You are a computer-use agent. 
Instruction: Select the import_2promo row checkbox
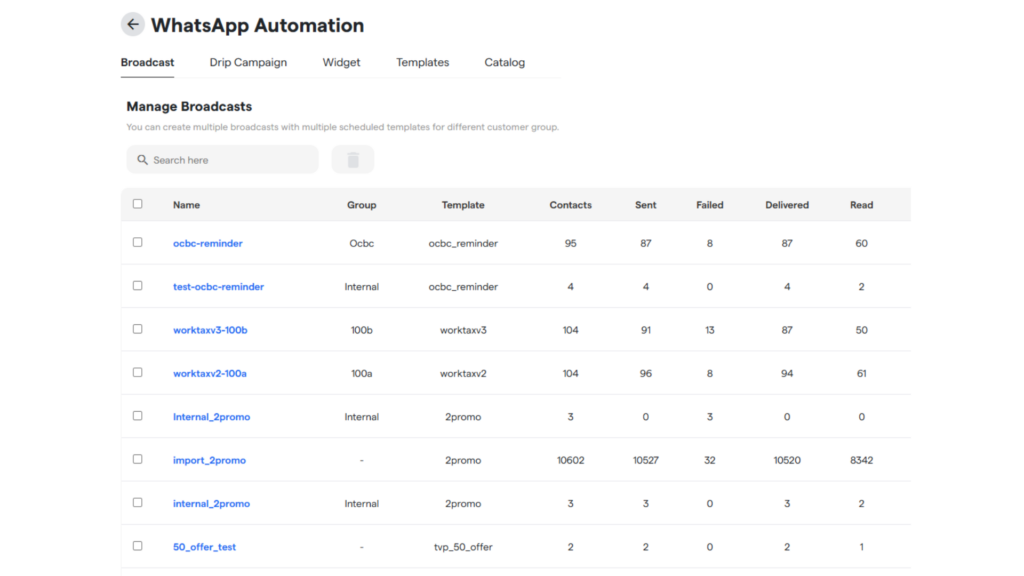tap(138, 459)
